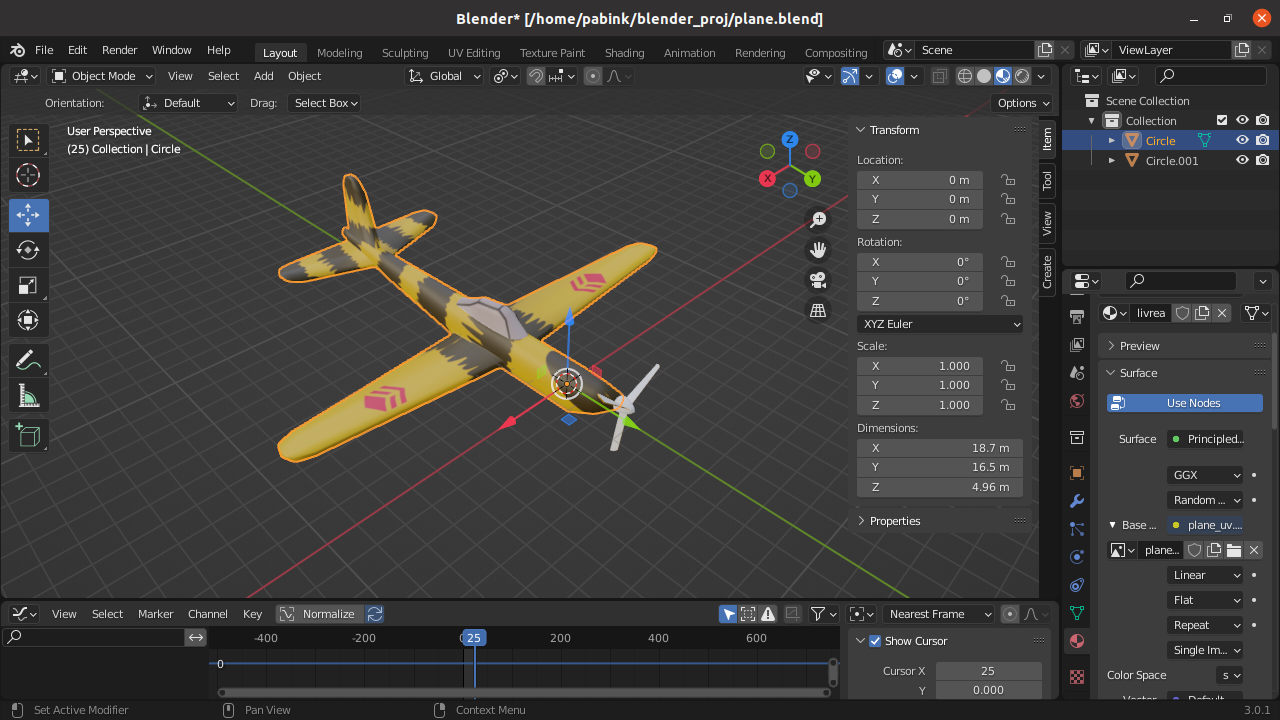Image resolution: width=1280 pixels, height=720 pixels.
Task: Unlink the livrea material X button
Action: [1222, 313]
